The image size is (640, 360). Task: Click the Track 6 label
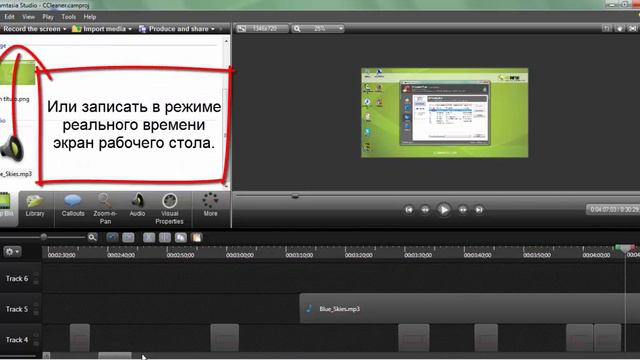point(17,278)
